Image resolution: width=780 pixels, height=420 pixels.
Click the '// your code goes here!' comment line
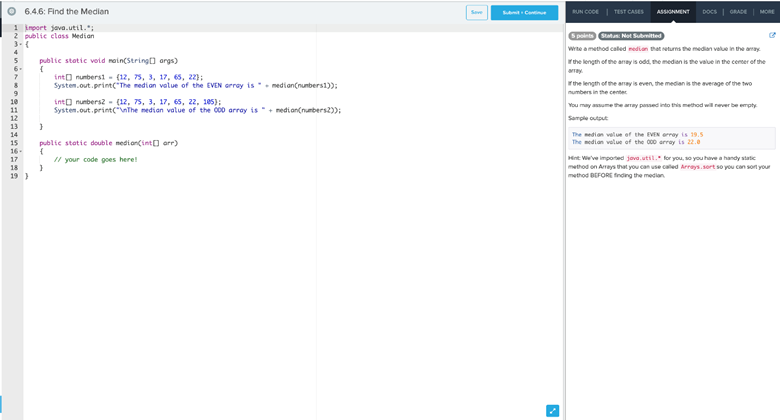tap(95, 159)
